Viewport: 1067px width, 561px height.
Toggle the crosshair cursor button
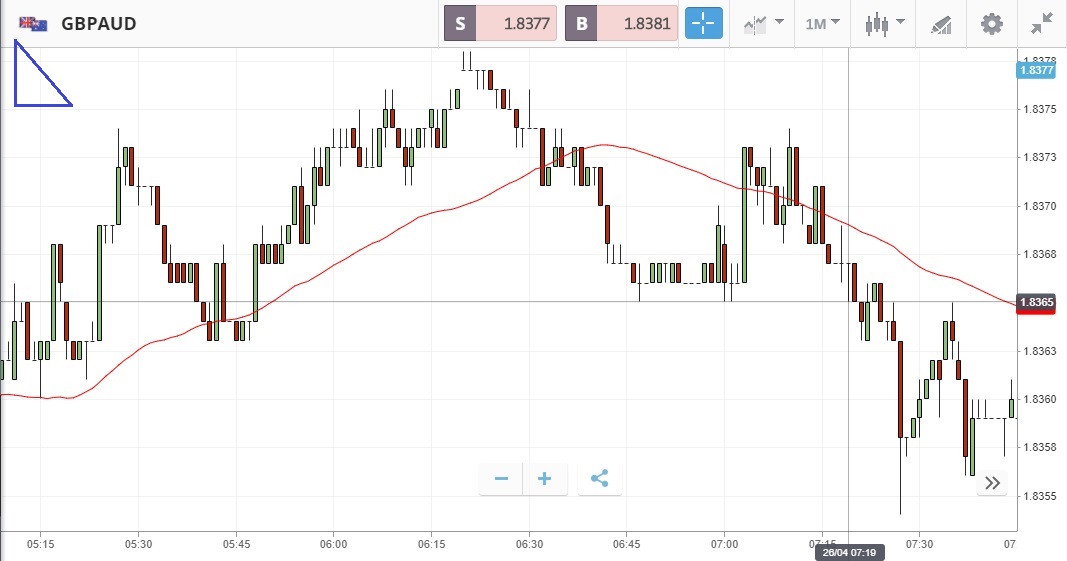pyautogui.click(x=704, y=23)
